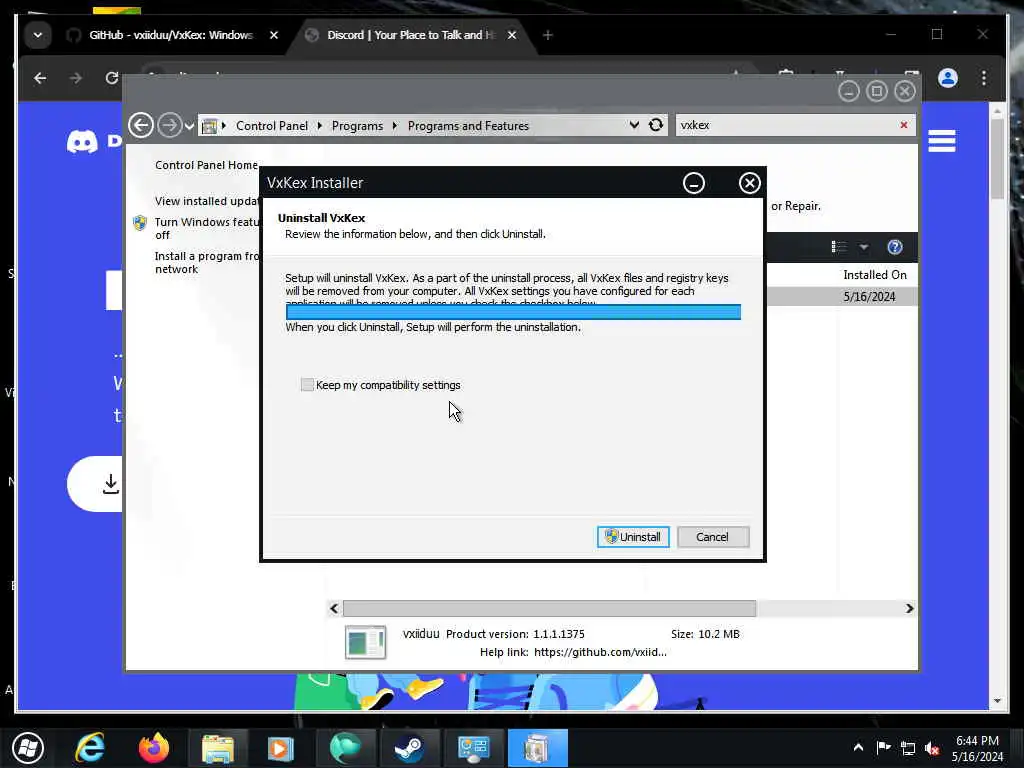Switch to GitHub vxiiduu/VxKex browser tab

[x=171, y=35]
